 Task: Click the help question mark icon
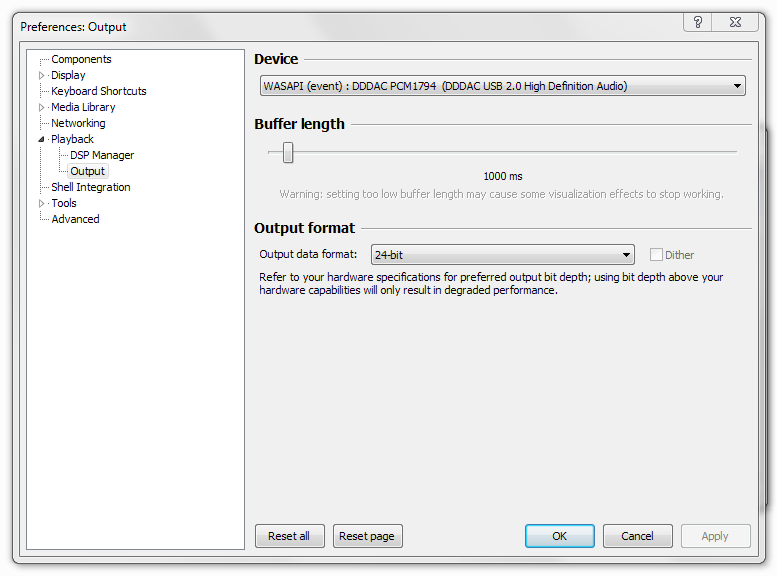point(698,22)
